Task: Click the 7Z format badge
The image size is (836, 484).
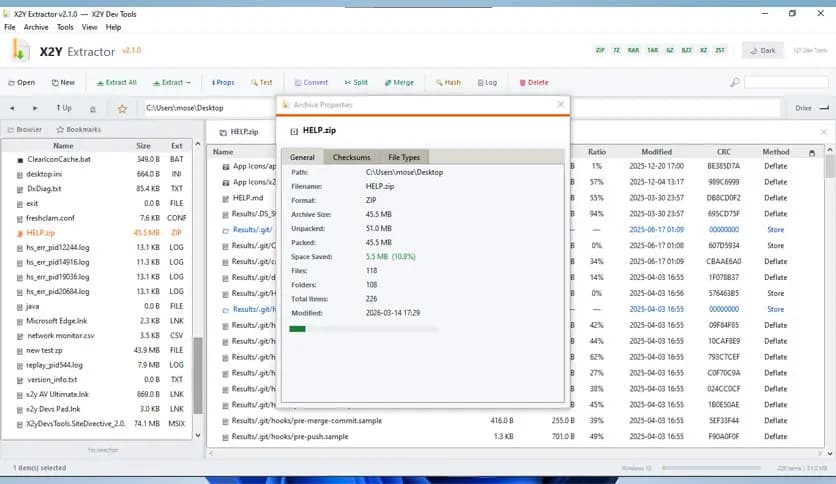Action: (616, 50)
